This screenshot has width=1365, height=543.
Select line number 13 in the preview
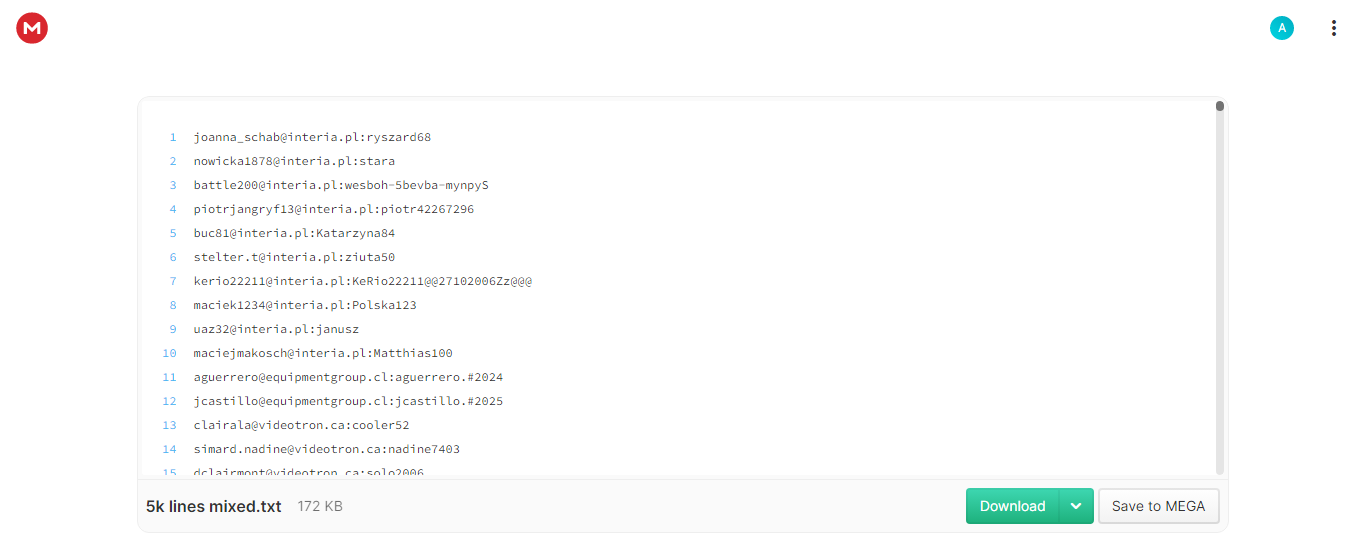tap(170, 425)
